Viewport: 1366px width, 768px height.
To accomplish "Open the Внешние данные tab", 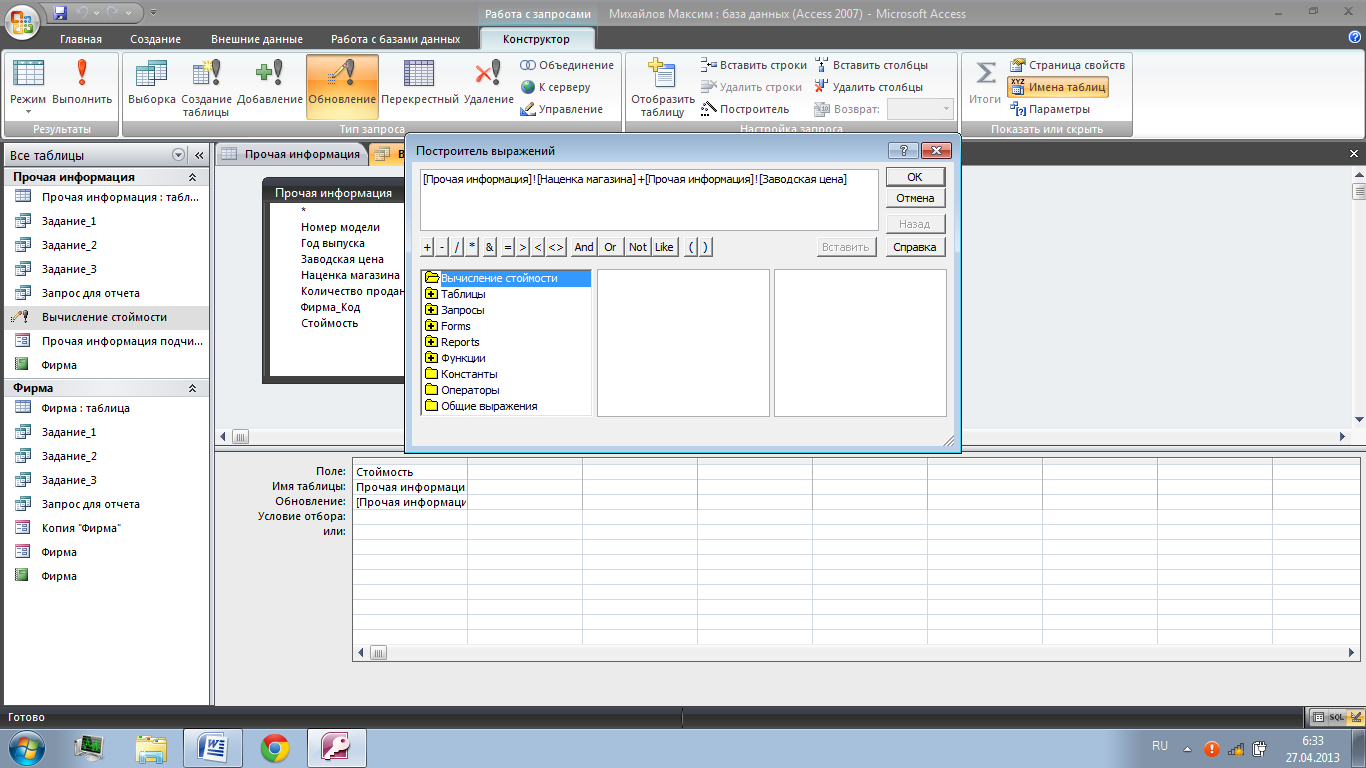I will pyautogui.click(x=257, y=39).
